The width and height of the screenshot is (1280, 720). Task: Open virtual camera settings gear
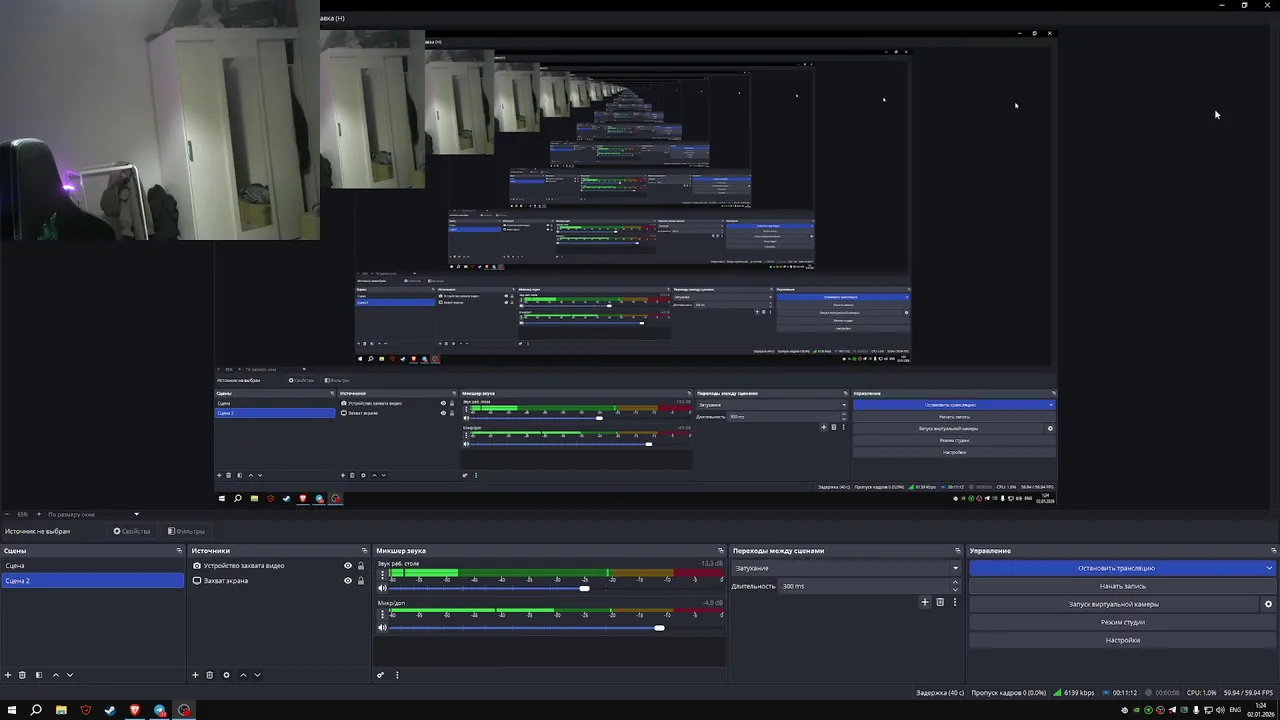pyautogui.click(x=1268, y=604)
